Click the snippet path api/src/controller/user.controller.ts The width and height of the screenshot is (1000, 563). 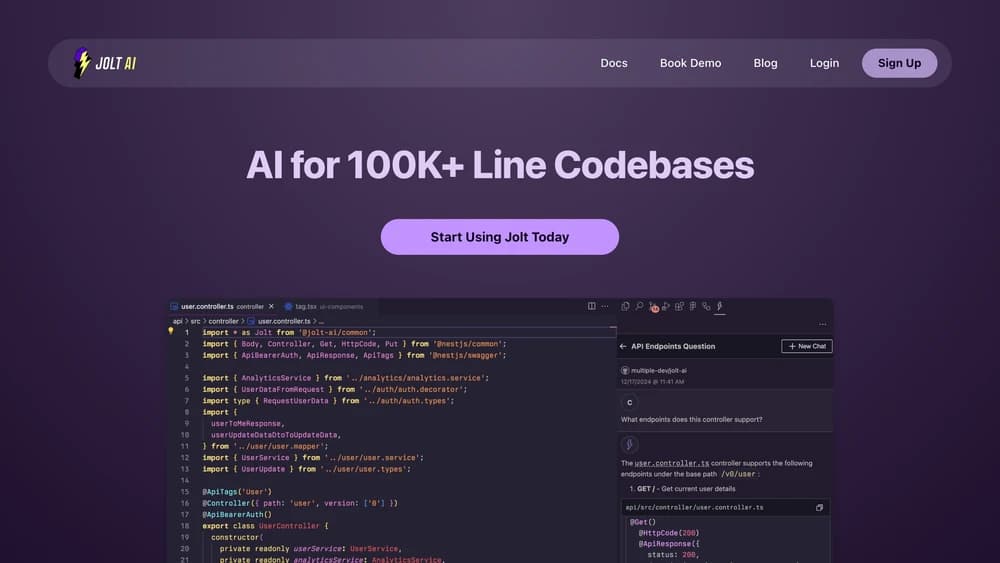pyautogui.click(x=694, y=508)
